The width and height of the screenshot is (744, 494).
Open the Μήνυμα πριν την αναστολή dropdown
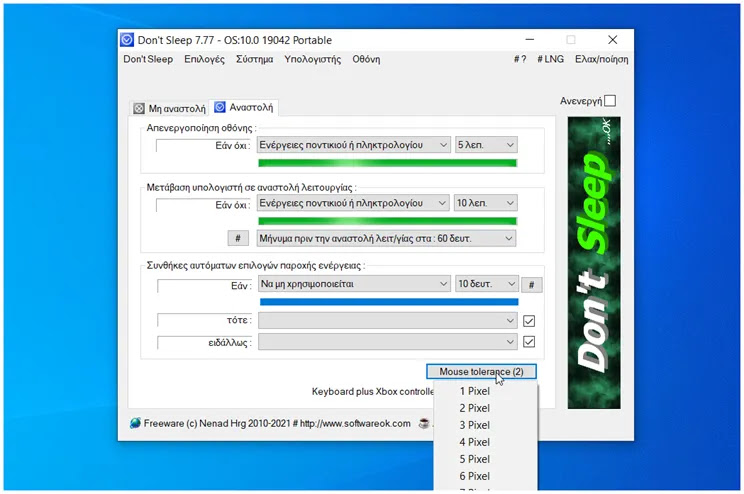click(x=386, y=238)
